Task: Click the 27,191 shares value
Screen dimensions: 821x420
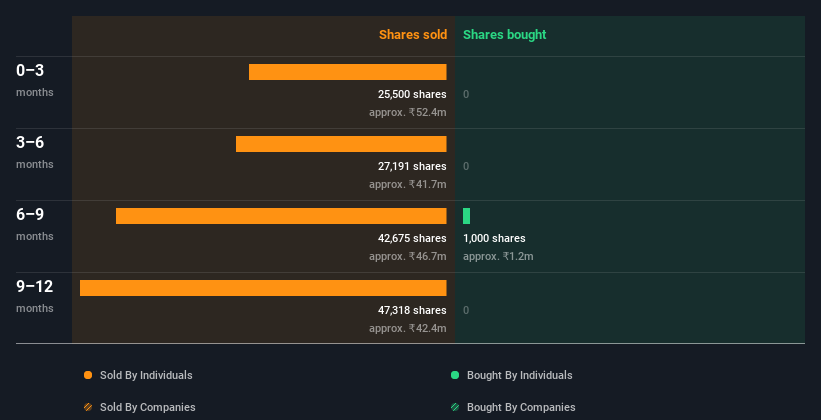Action: [x=412, y=166]
